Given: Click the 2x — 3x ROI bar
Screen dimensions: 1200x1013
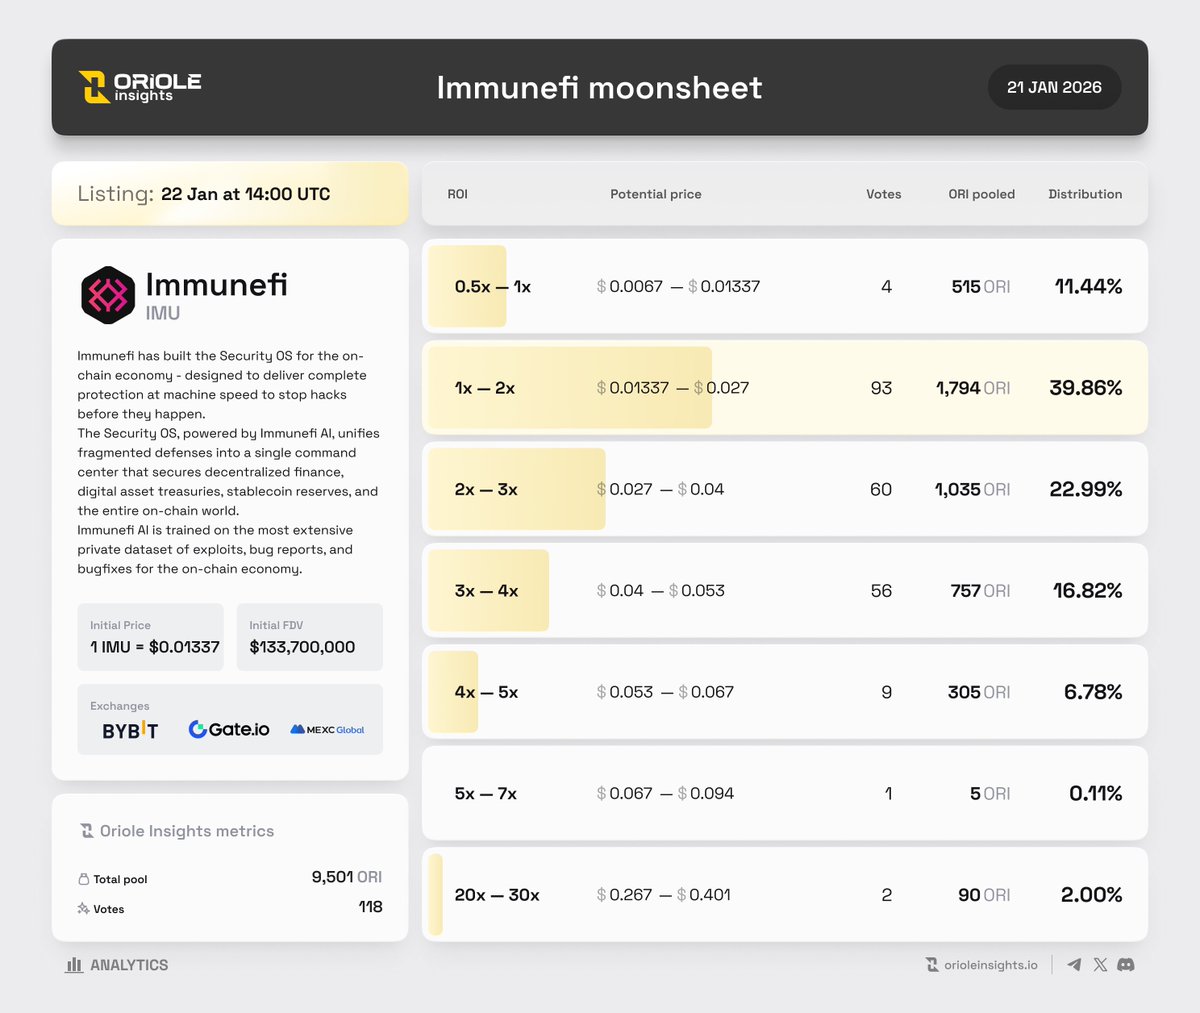Looking at the screenshot, I should pyautogui.click(x=516, y=489).
